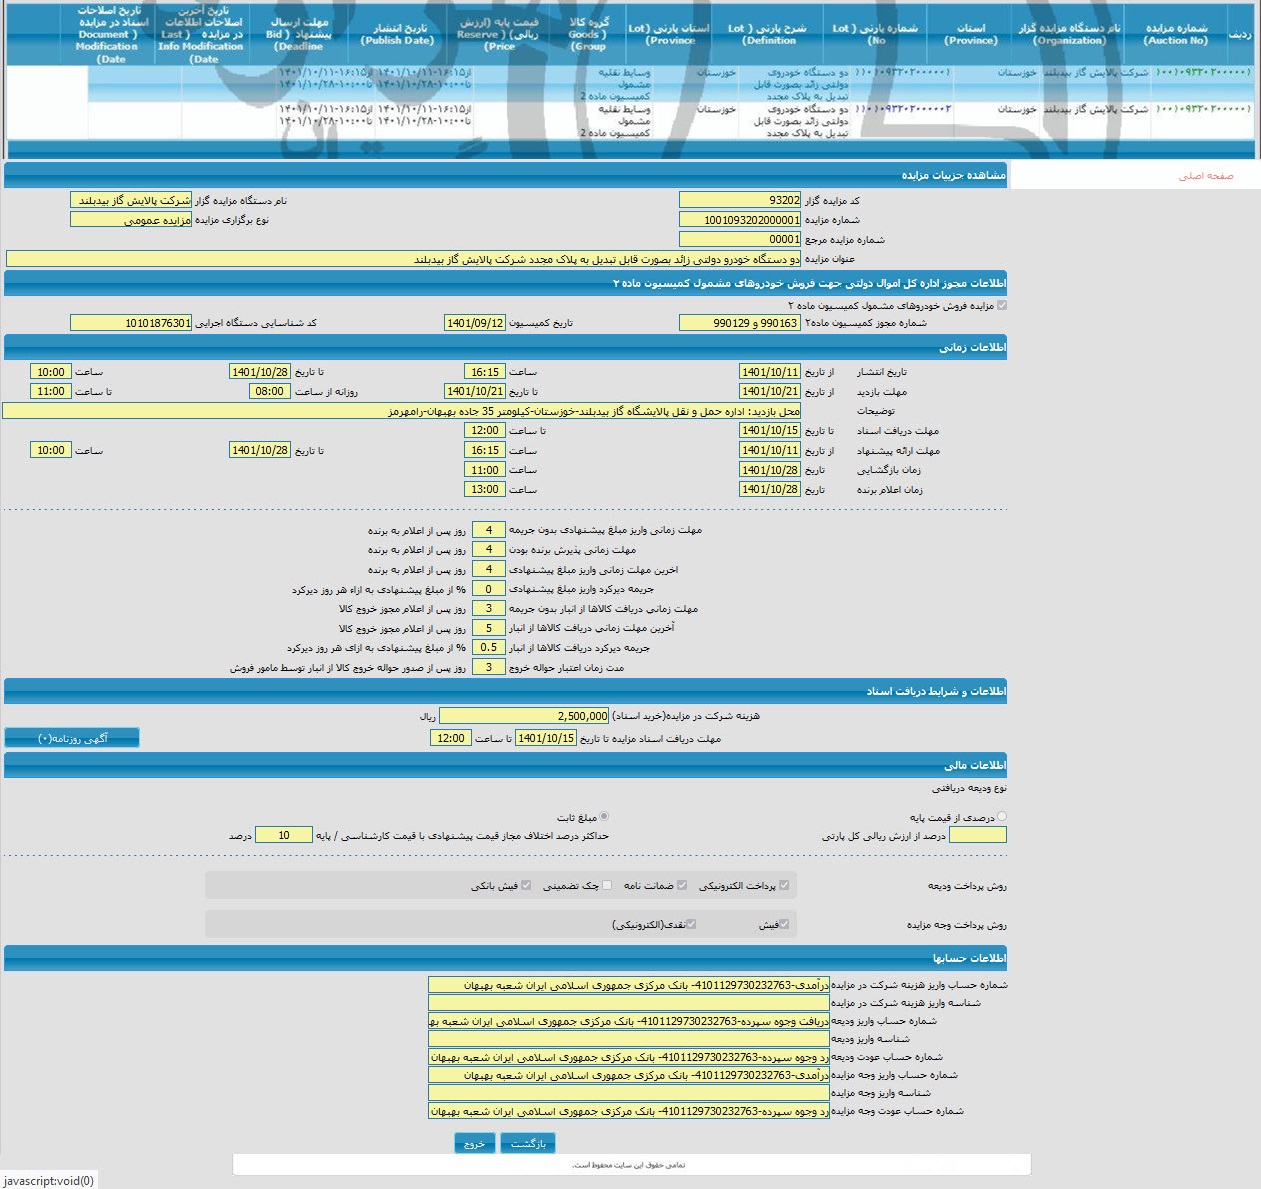
Task: Click the بازگشت (Back) button
Action: coord(527,1143)
